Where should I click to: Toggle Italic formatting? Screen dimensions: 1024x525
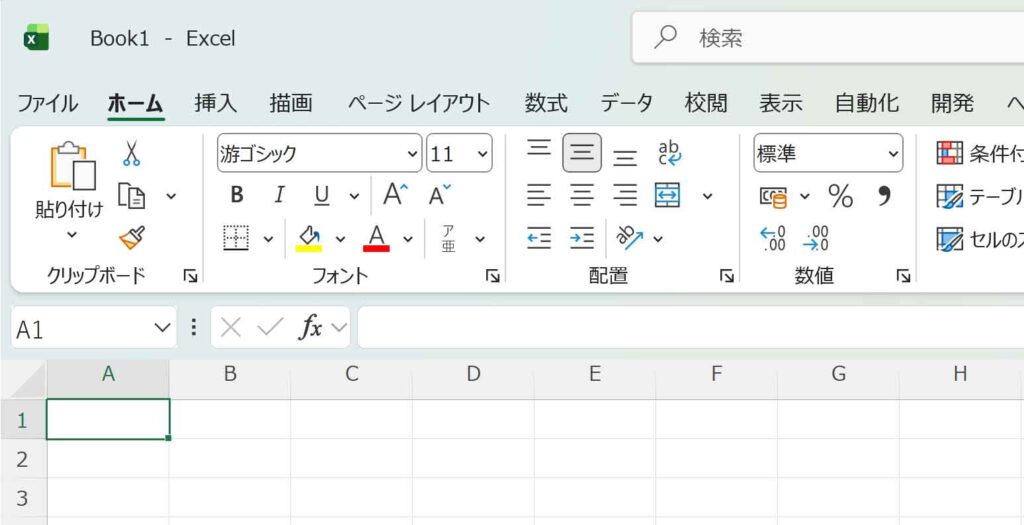pos(280,195)
